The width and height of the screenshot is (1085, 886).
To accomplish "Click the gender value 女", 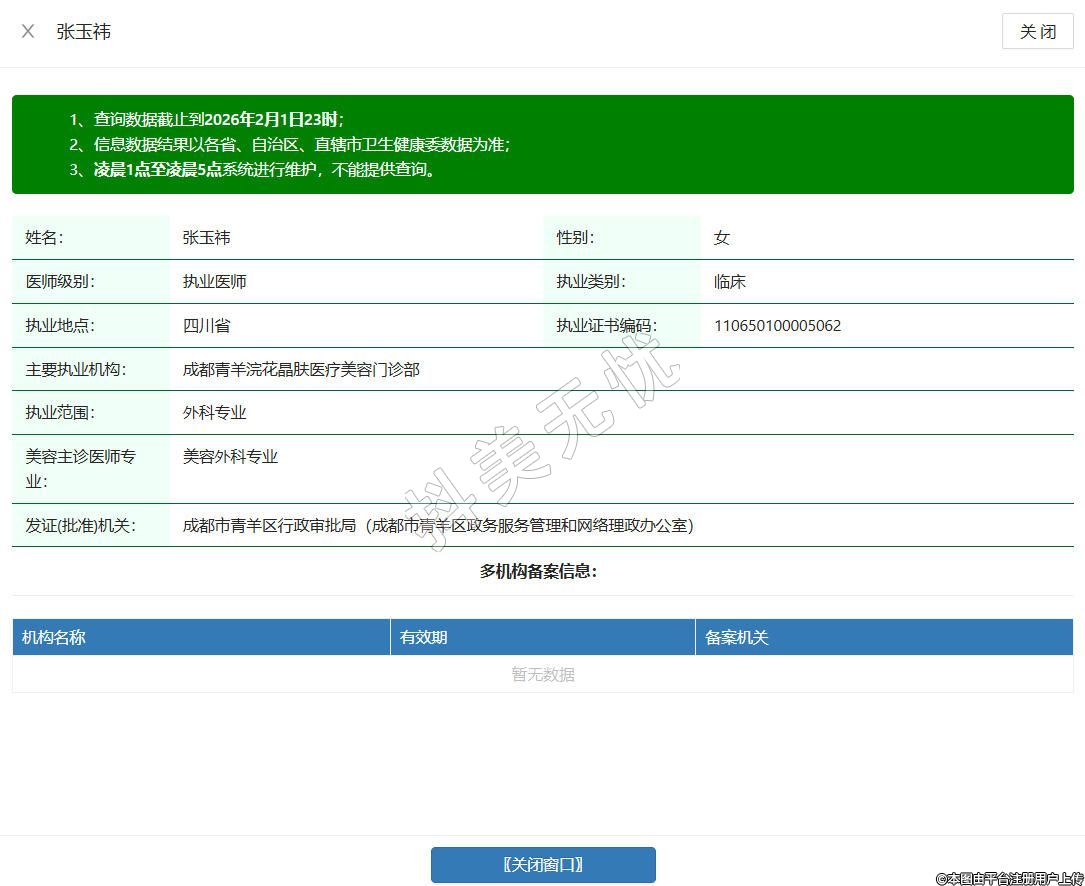I will 722,237.
